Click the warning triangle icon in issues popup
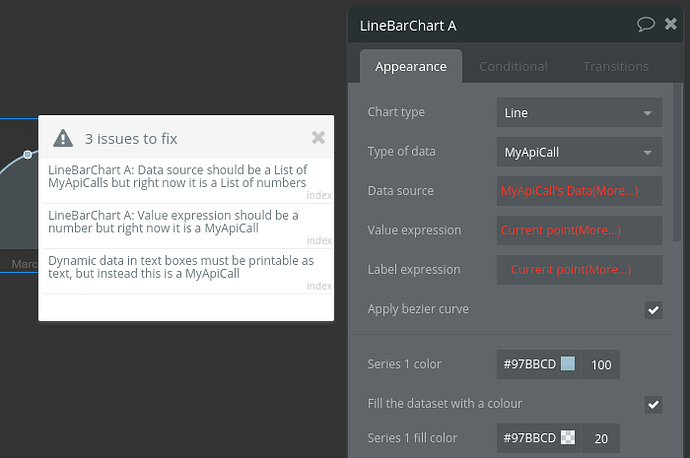This screenshot has height=458, width=690. point(63,138)
